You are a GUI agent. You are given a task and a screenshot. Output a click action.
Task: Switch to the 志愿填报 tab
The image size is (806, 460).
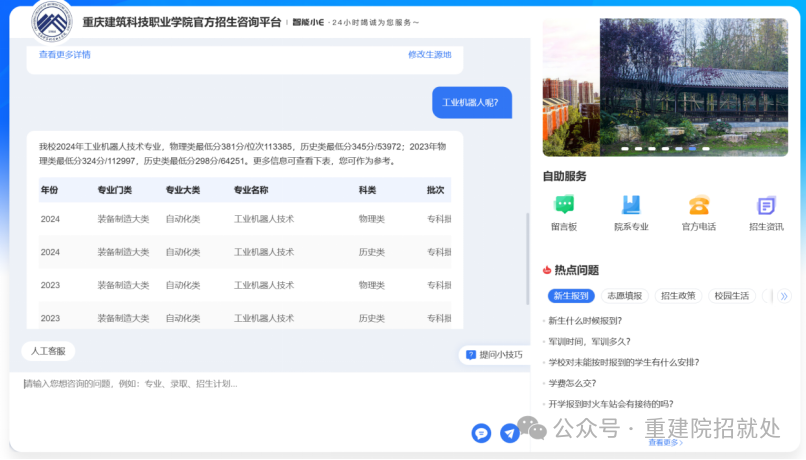(x=626, y=296)
